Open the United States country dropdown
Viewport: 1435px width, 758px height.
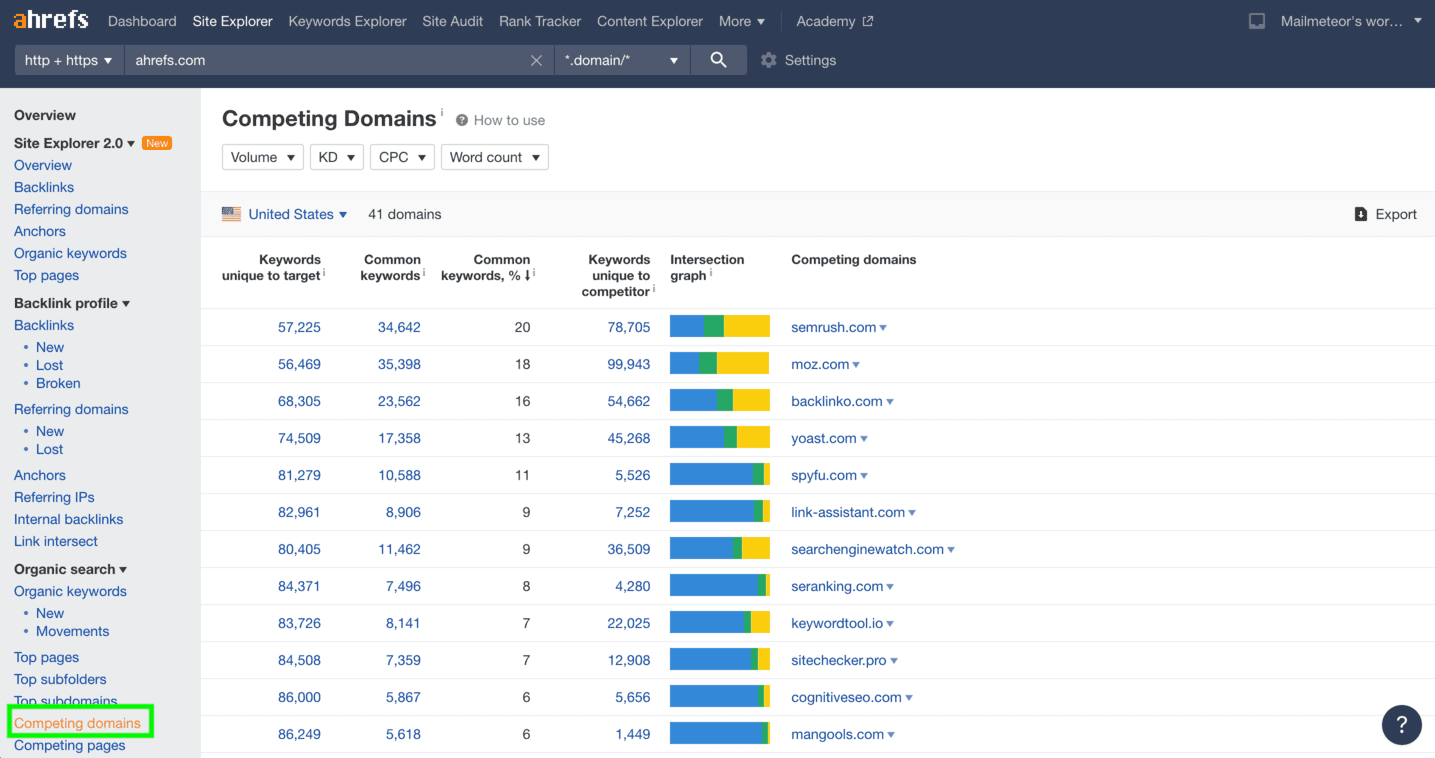298,214
